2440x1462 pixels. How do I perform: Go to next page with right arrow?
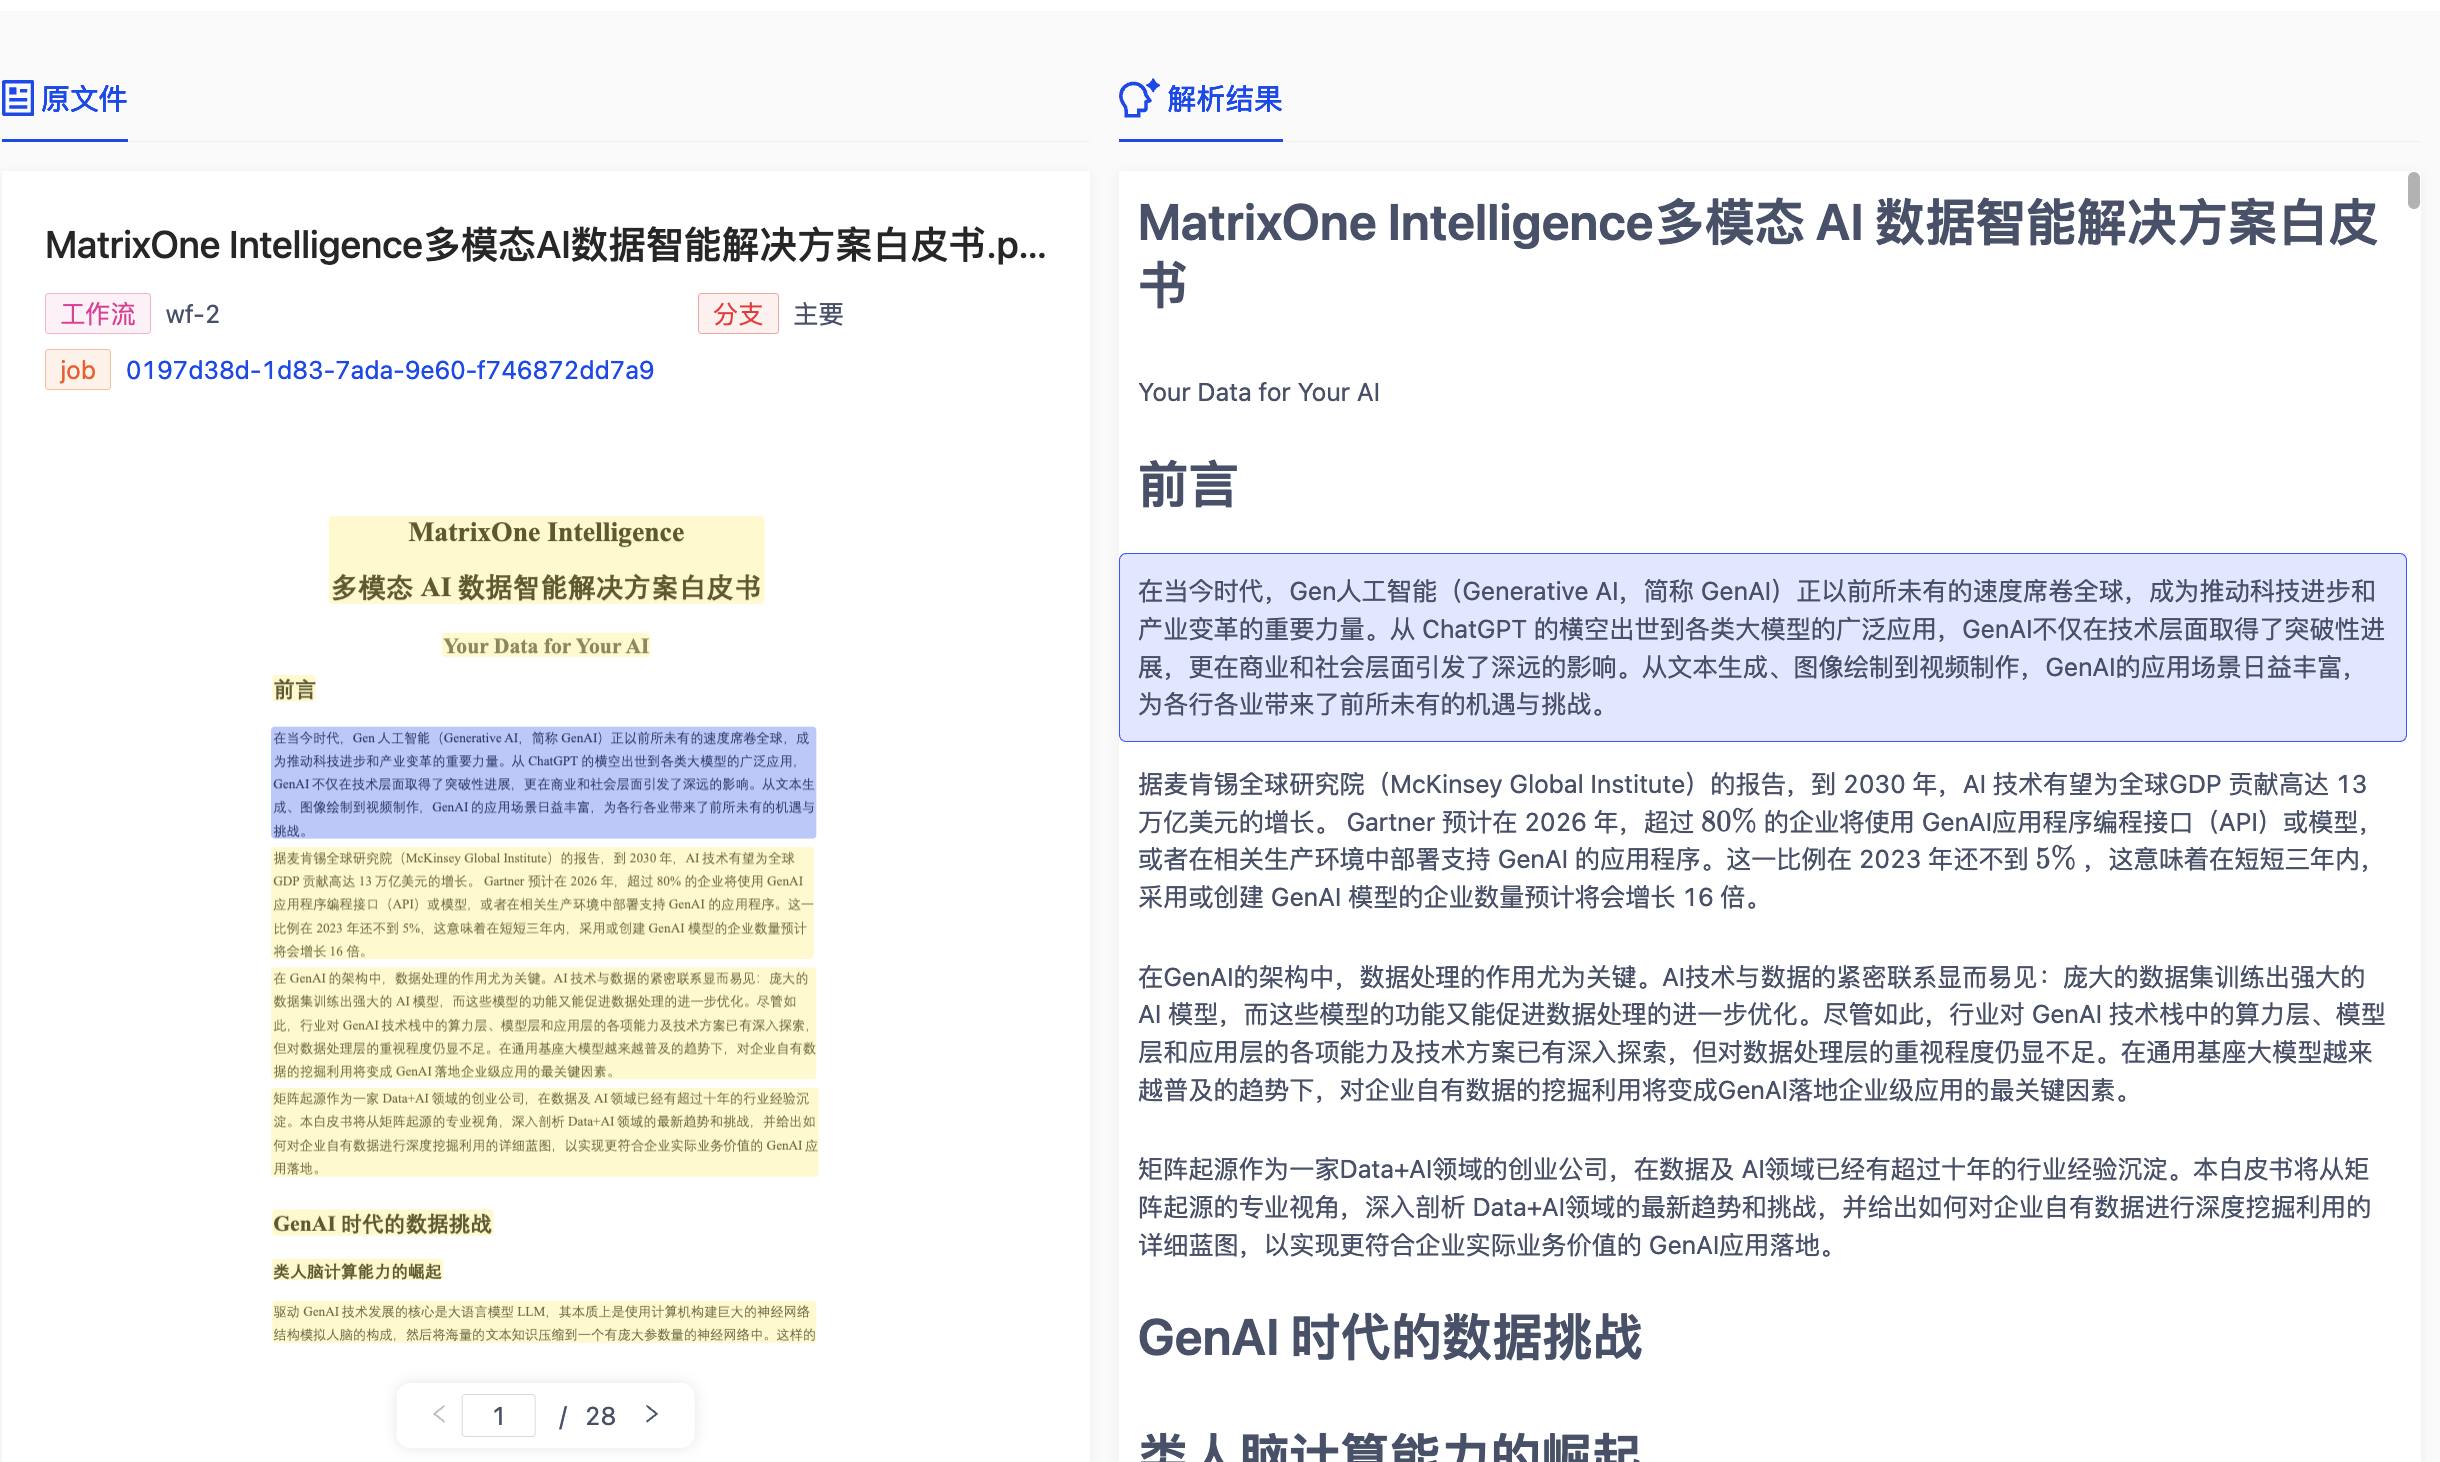(x=653, y=1415)
